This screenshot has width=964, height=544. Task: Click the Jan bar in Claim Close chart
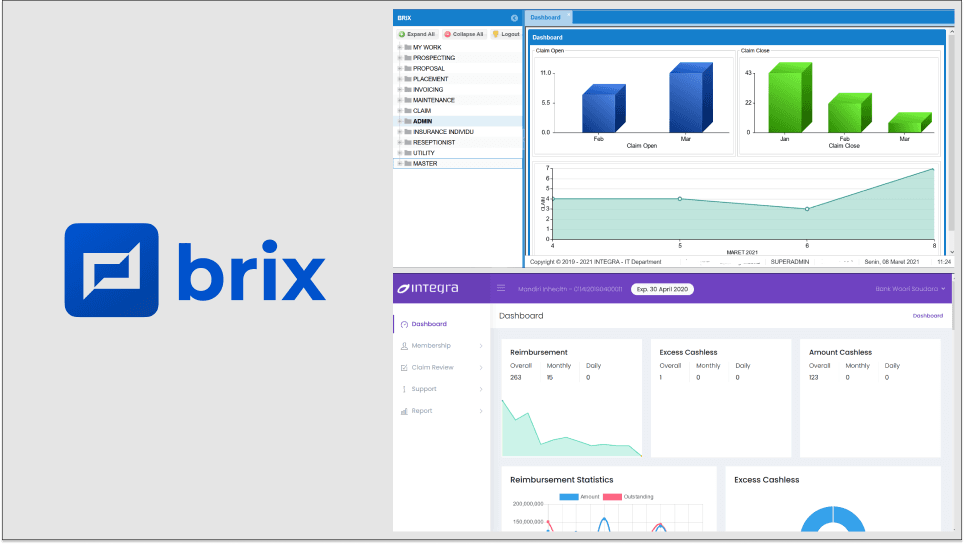coord(790,97)
